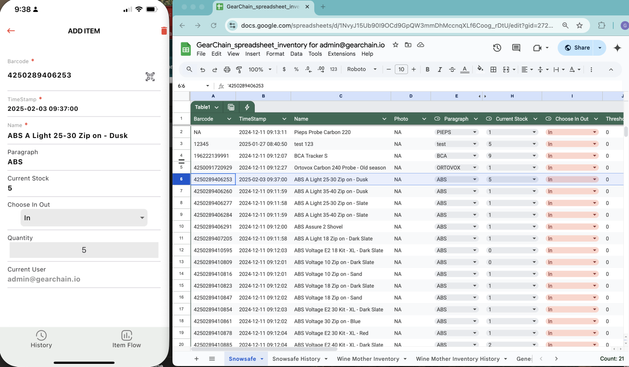This screenshot has width=629, height=367.
Task: Tap the barcode scanner icon
Action: [x=150, y=77]
